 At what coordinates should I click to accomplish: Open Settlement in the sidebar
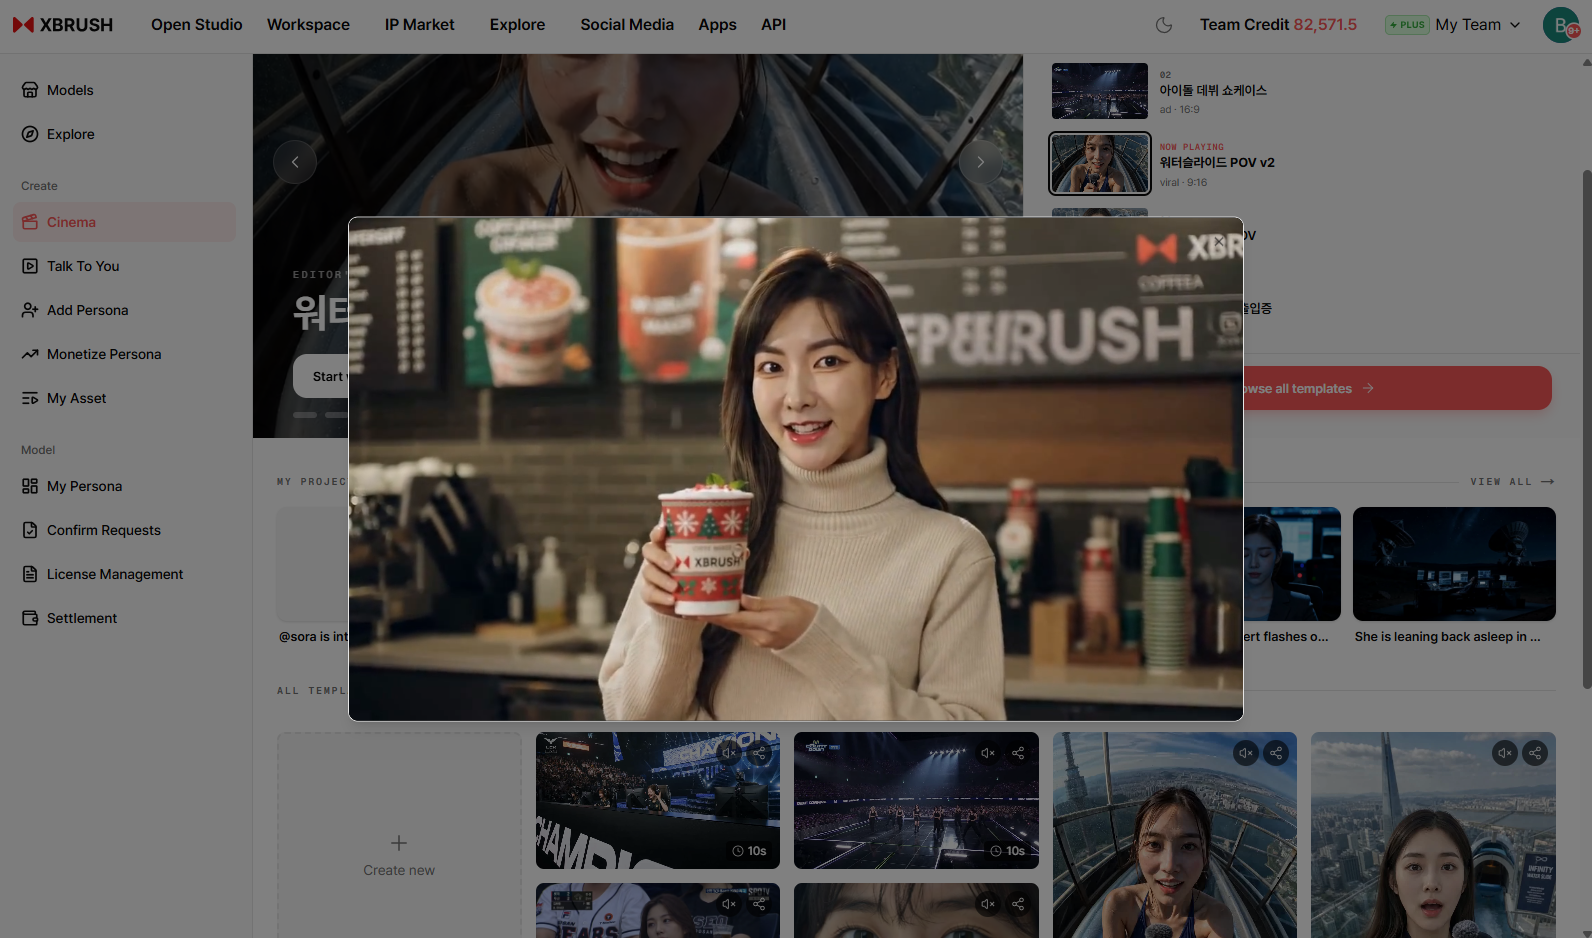(x=125, y=618)
